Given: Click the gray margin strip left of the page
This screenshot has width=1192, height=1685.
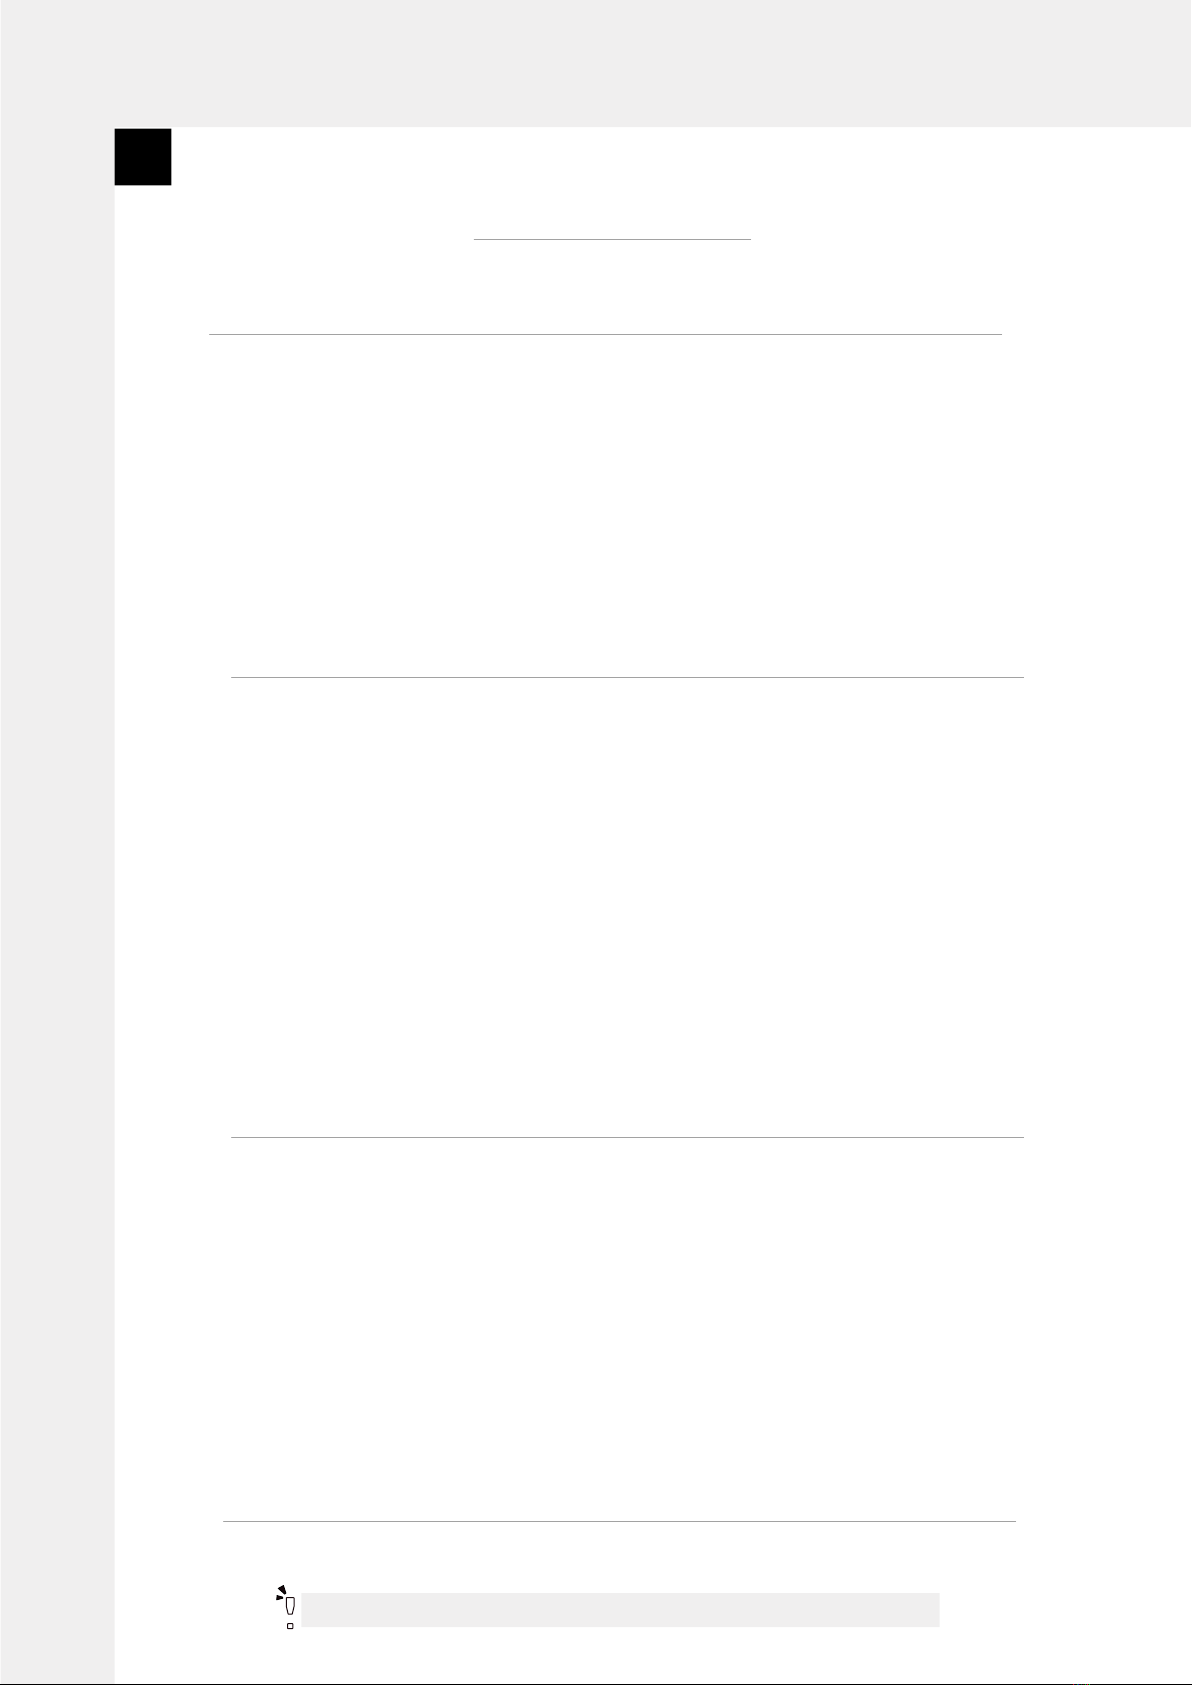Looking at the screenshot, I should click(x=57, y=900).
